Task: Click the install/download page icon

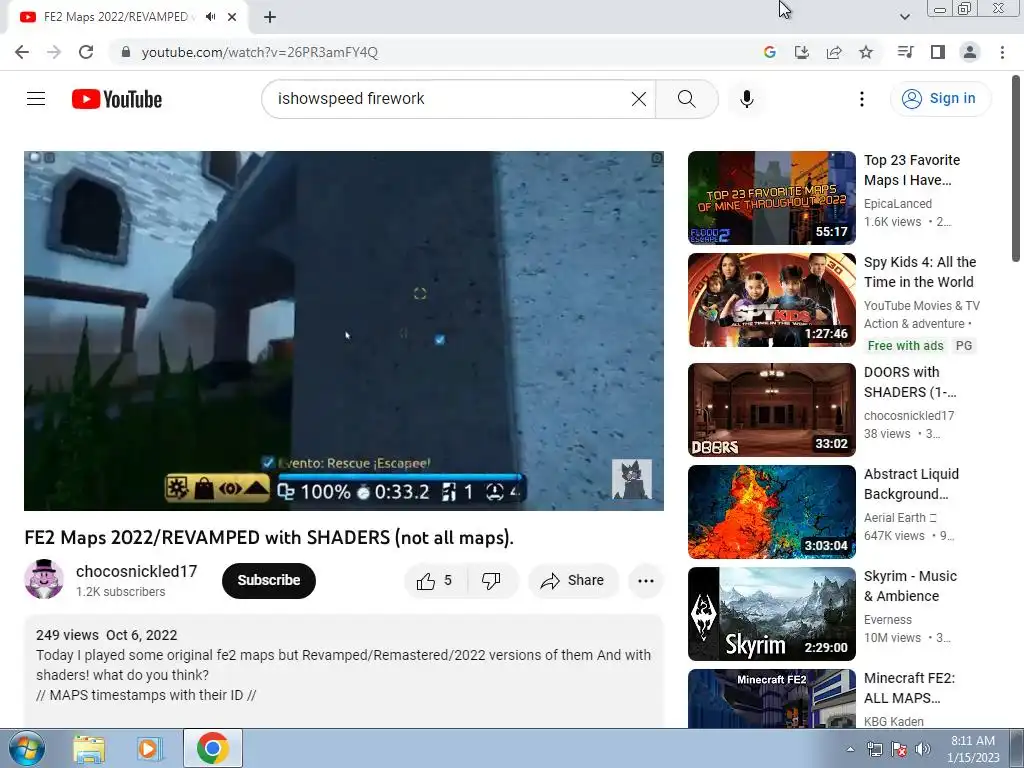Action: point(801,52)
